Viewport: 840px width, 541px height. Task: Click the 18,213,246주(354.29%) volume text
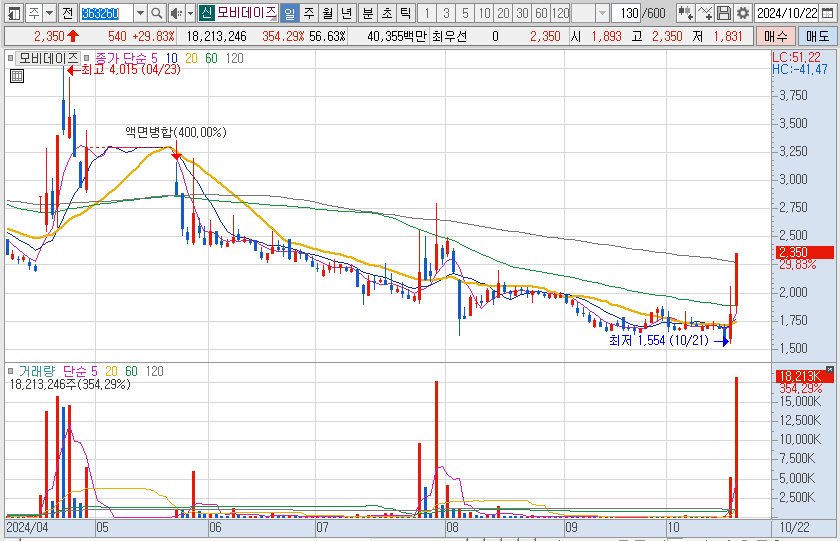70,384
